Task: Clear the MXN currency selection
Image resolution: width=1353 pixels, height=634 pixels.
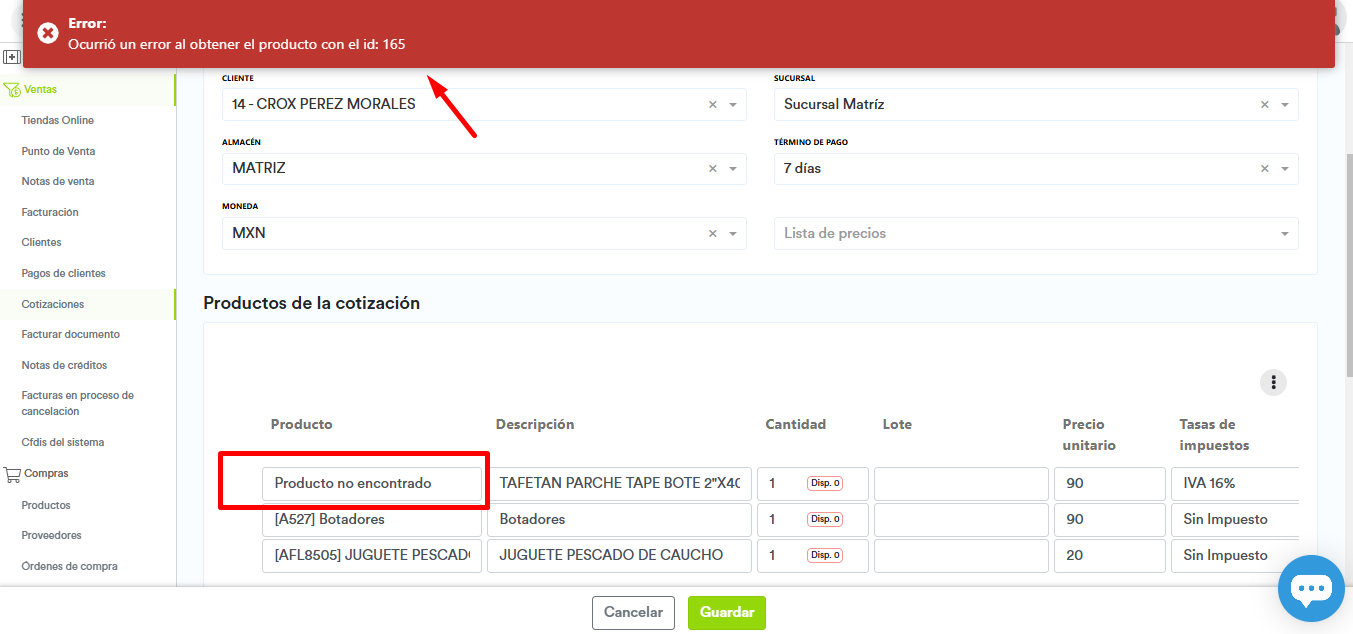Action: (x=713, y=233)
